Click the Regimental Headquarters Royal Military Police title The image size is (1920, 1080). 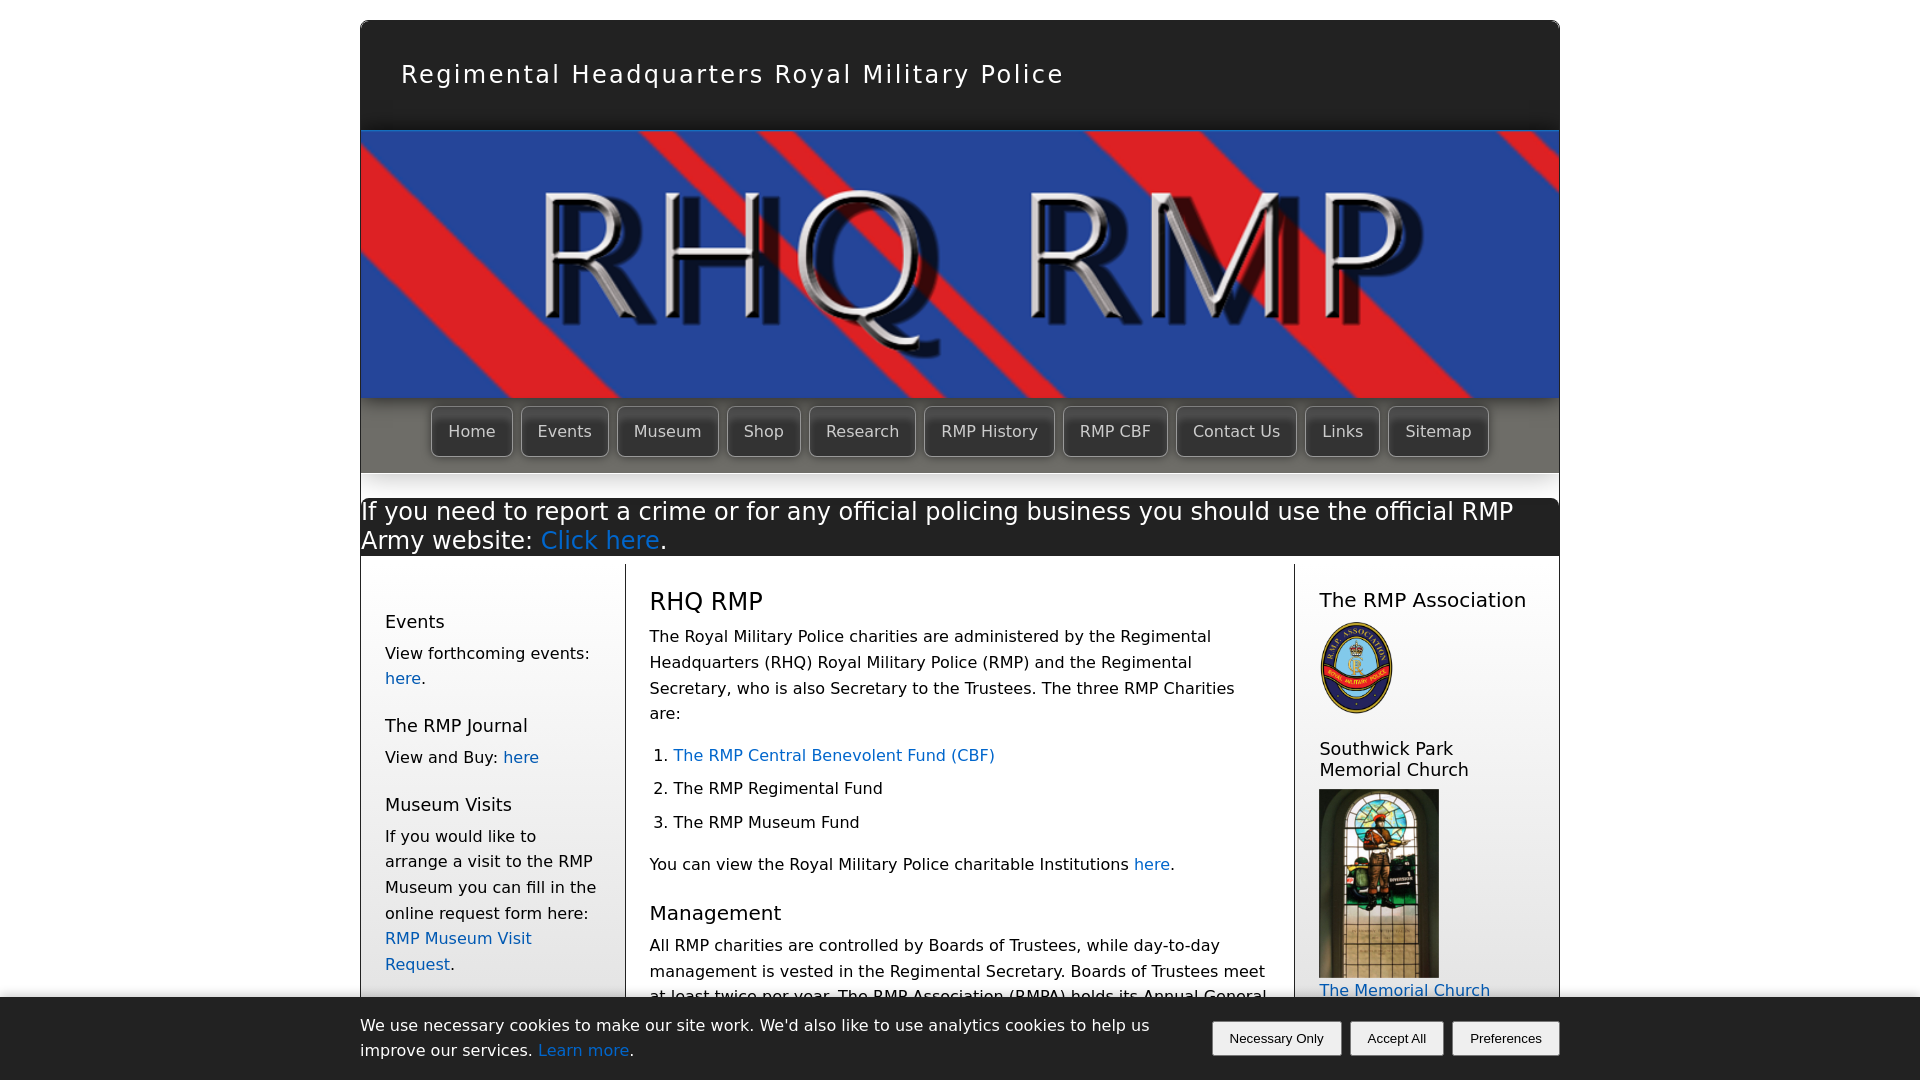coord(732,75)
